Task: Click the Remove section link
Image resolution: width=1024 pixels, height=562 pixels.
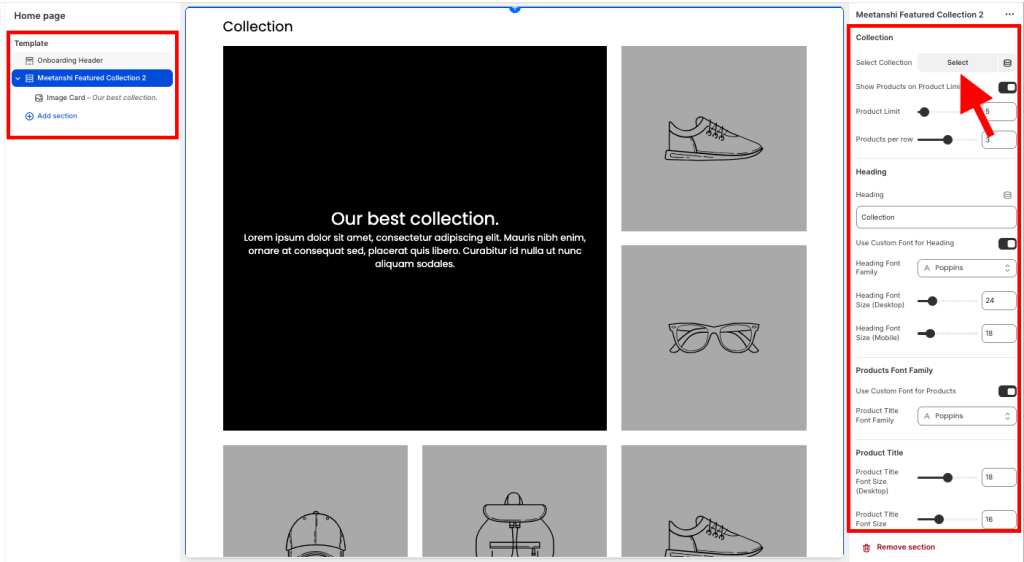Action: tap(906, 548)
